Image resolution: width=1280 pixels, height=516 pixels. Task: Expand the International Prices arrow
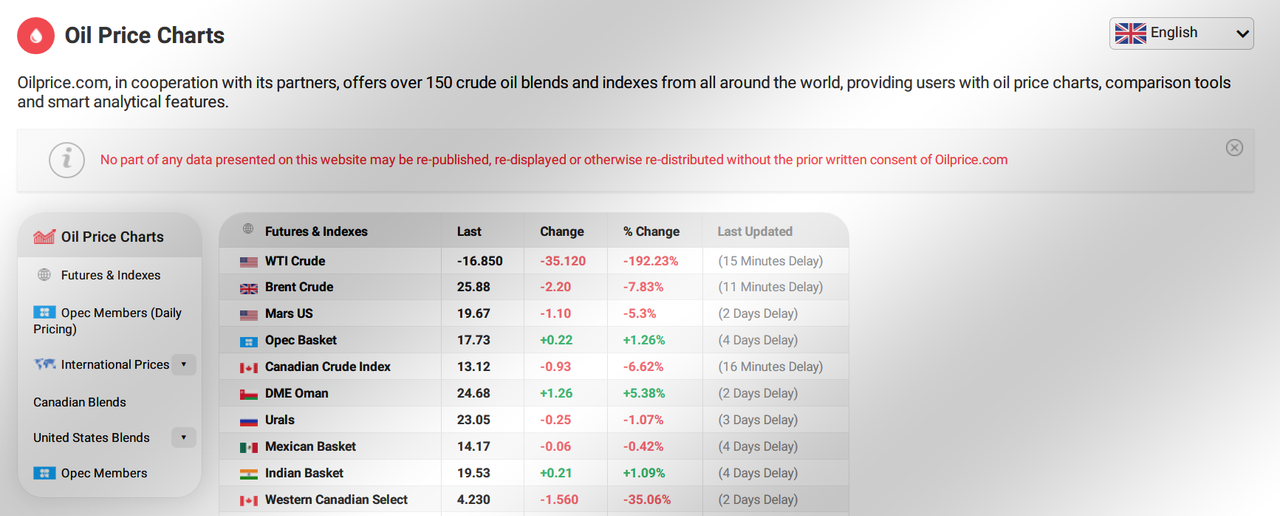183,365
